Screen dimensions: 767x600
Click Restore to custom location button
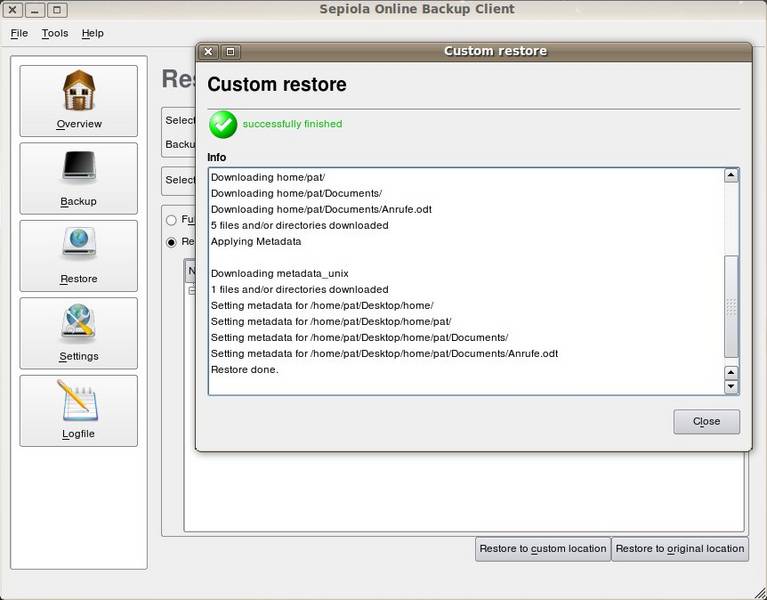point(543,549)
